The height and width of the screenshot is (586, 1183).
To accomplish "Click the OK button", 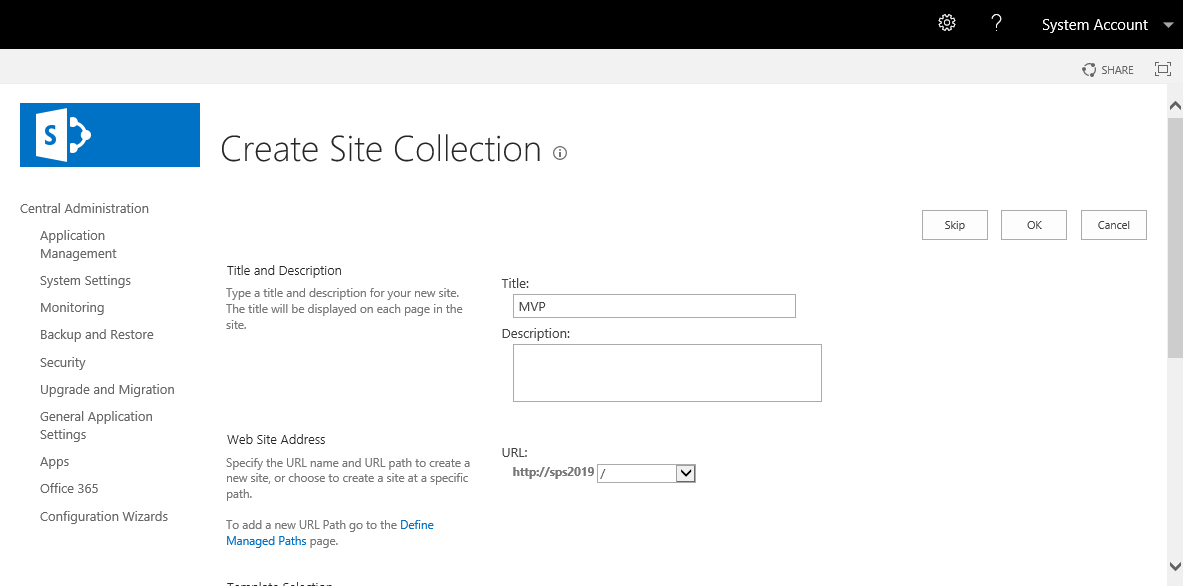I will click(x=1033, y=224).
